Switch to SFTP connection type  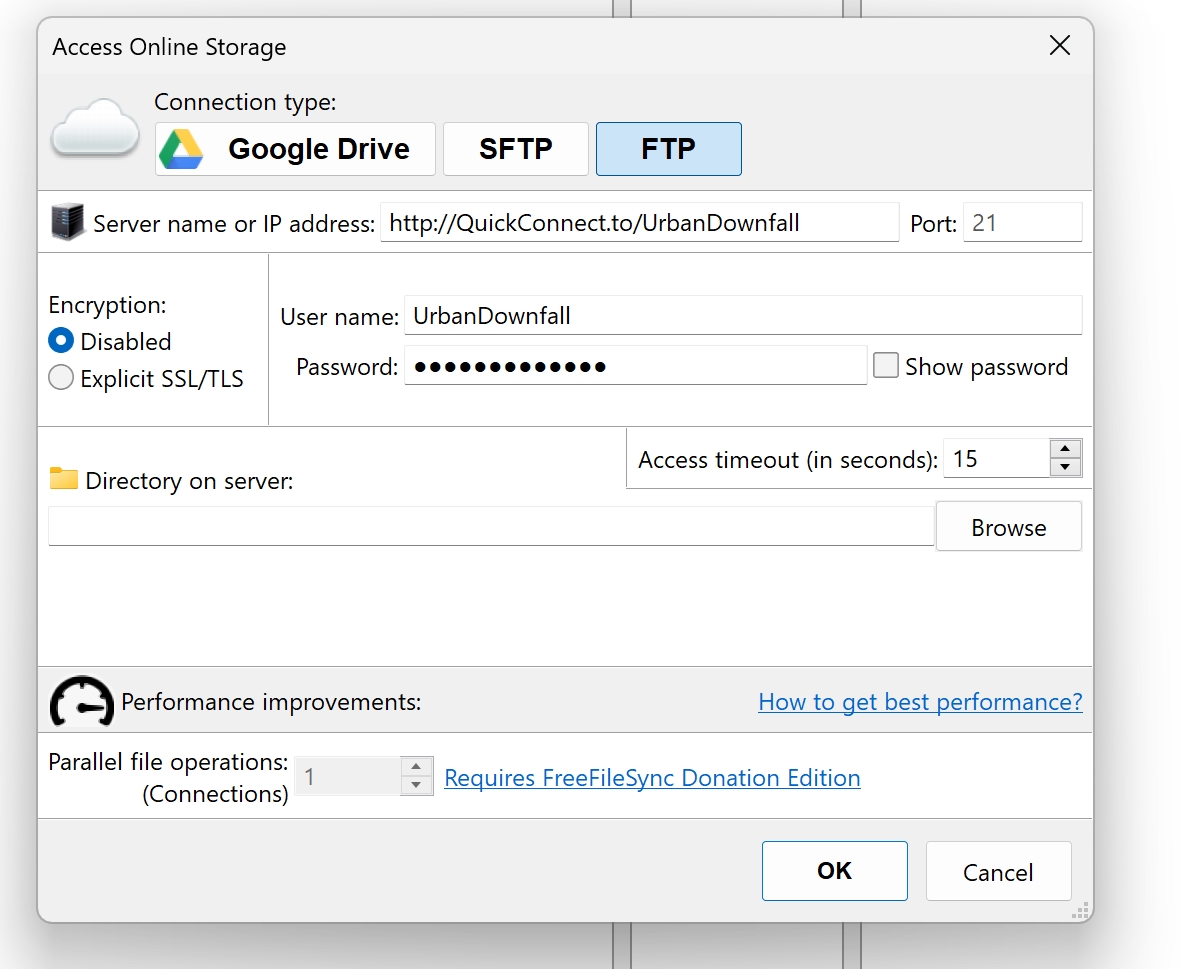516,149
